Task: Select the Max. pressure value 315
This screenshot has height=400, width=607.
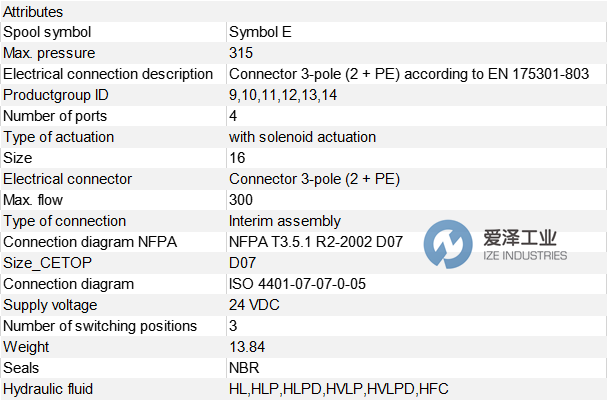Action: 241,53
